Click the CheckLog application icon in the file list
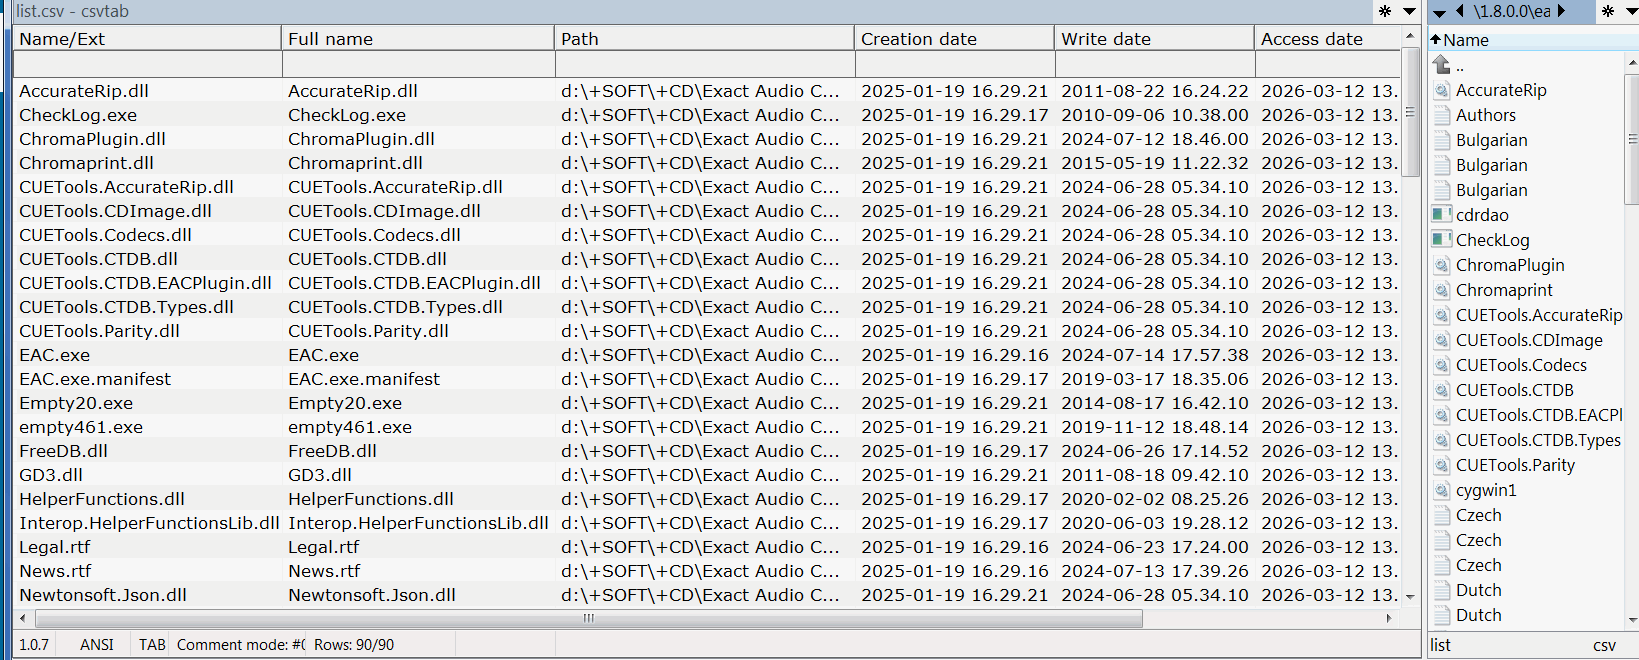The width and height of the screenshot is (1639, 660). pyautogui.click(x=1441, y=240)
